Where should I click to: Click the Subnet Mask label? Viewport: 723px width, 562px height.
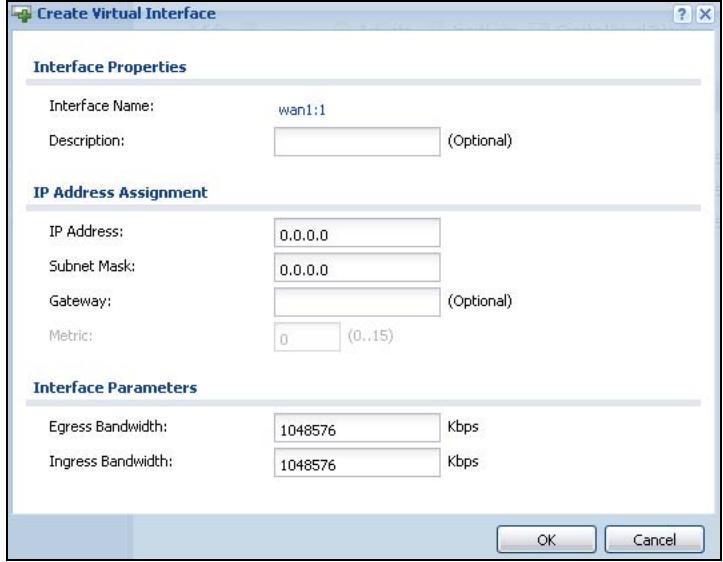pos(92,266)
